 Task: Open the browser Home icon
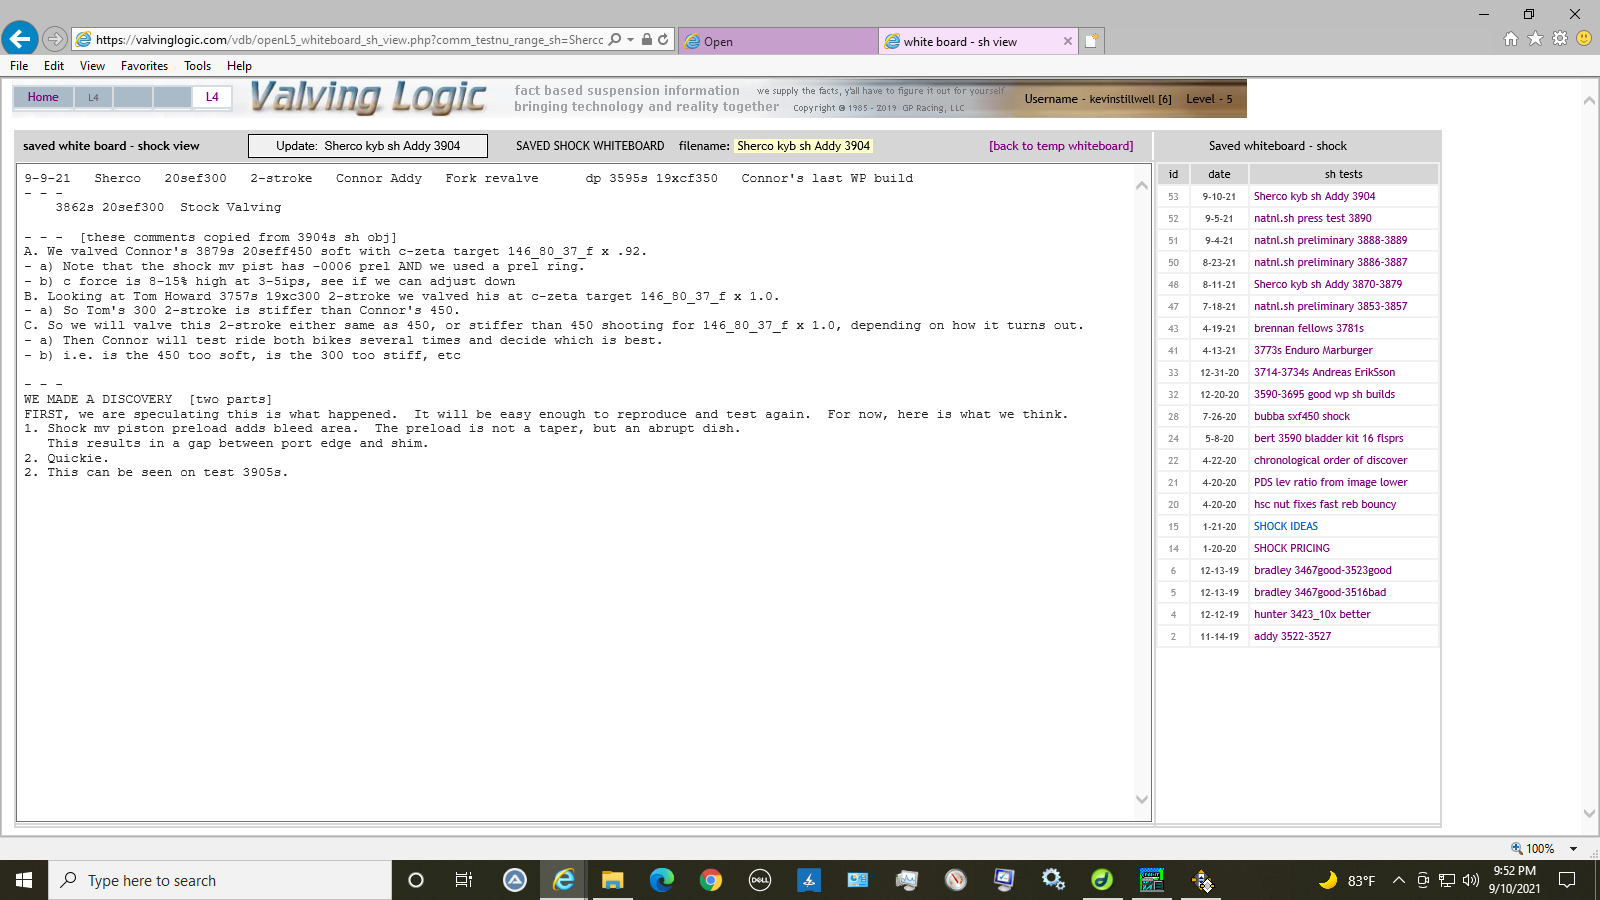1511,39
